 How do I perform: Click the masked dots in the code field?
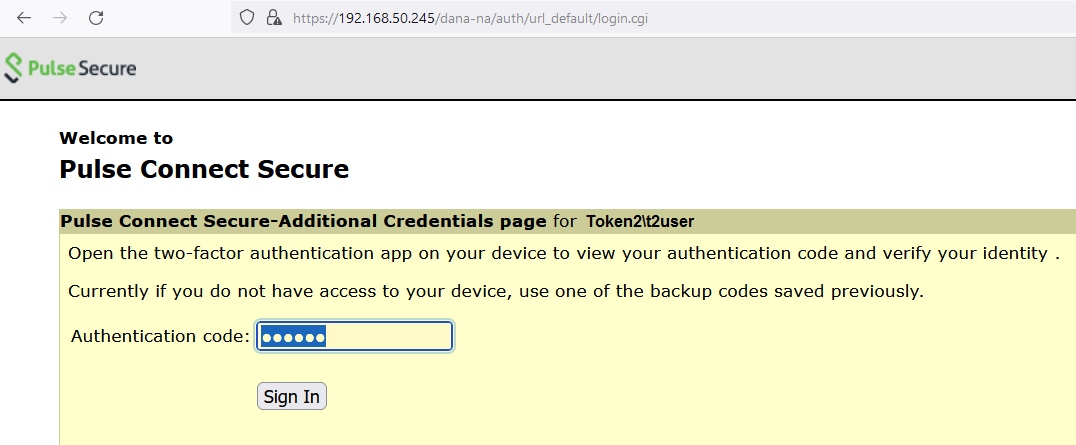293,337
